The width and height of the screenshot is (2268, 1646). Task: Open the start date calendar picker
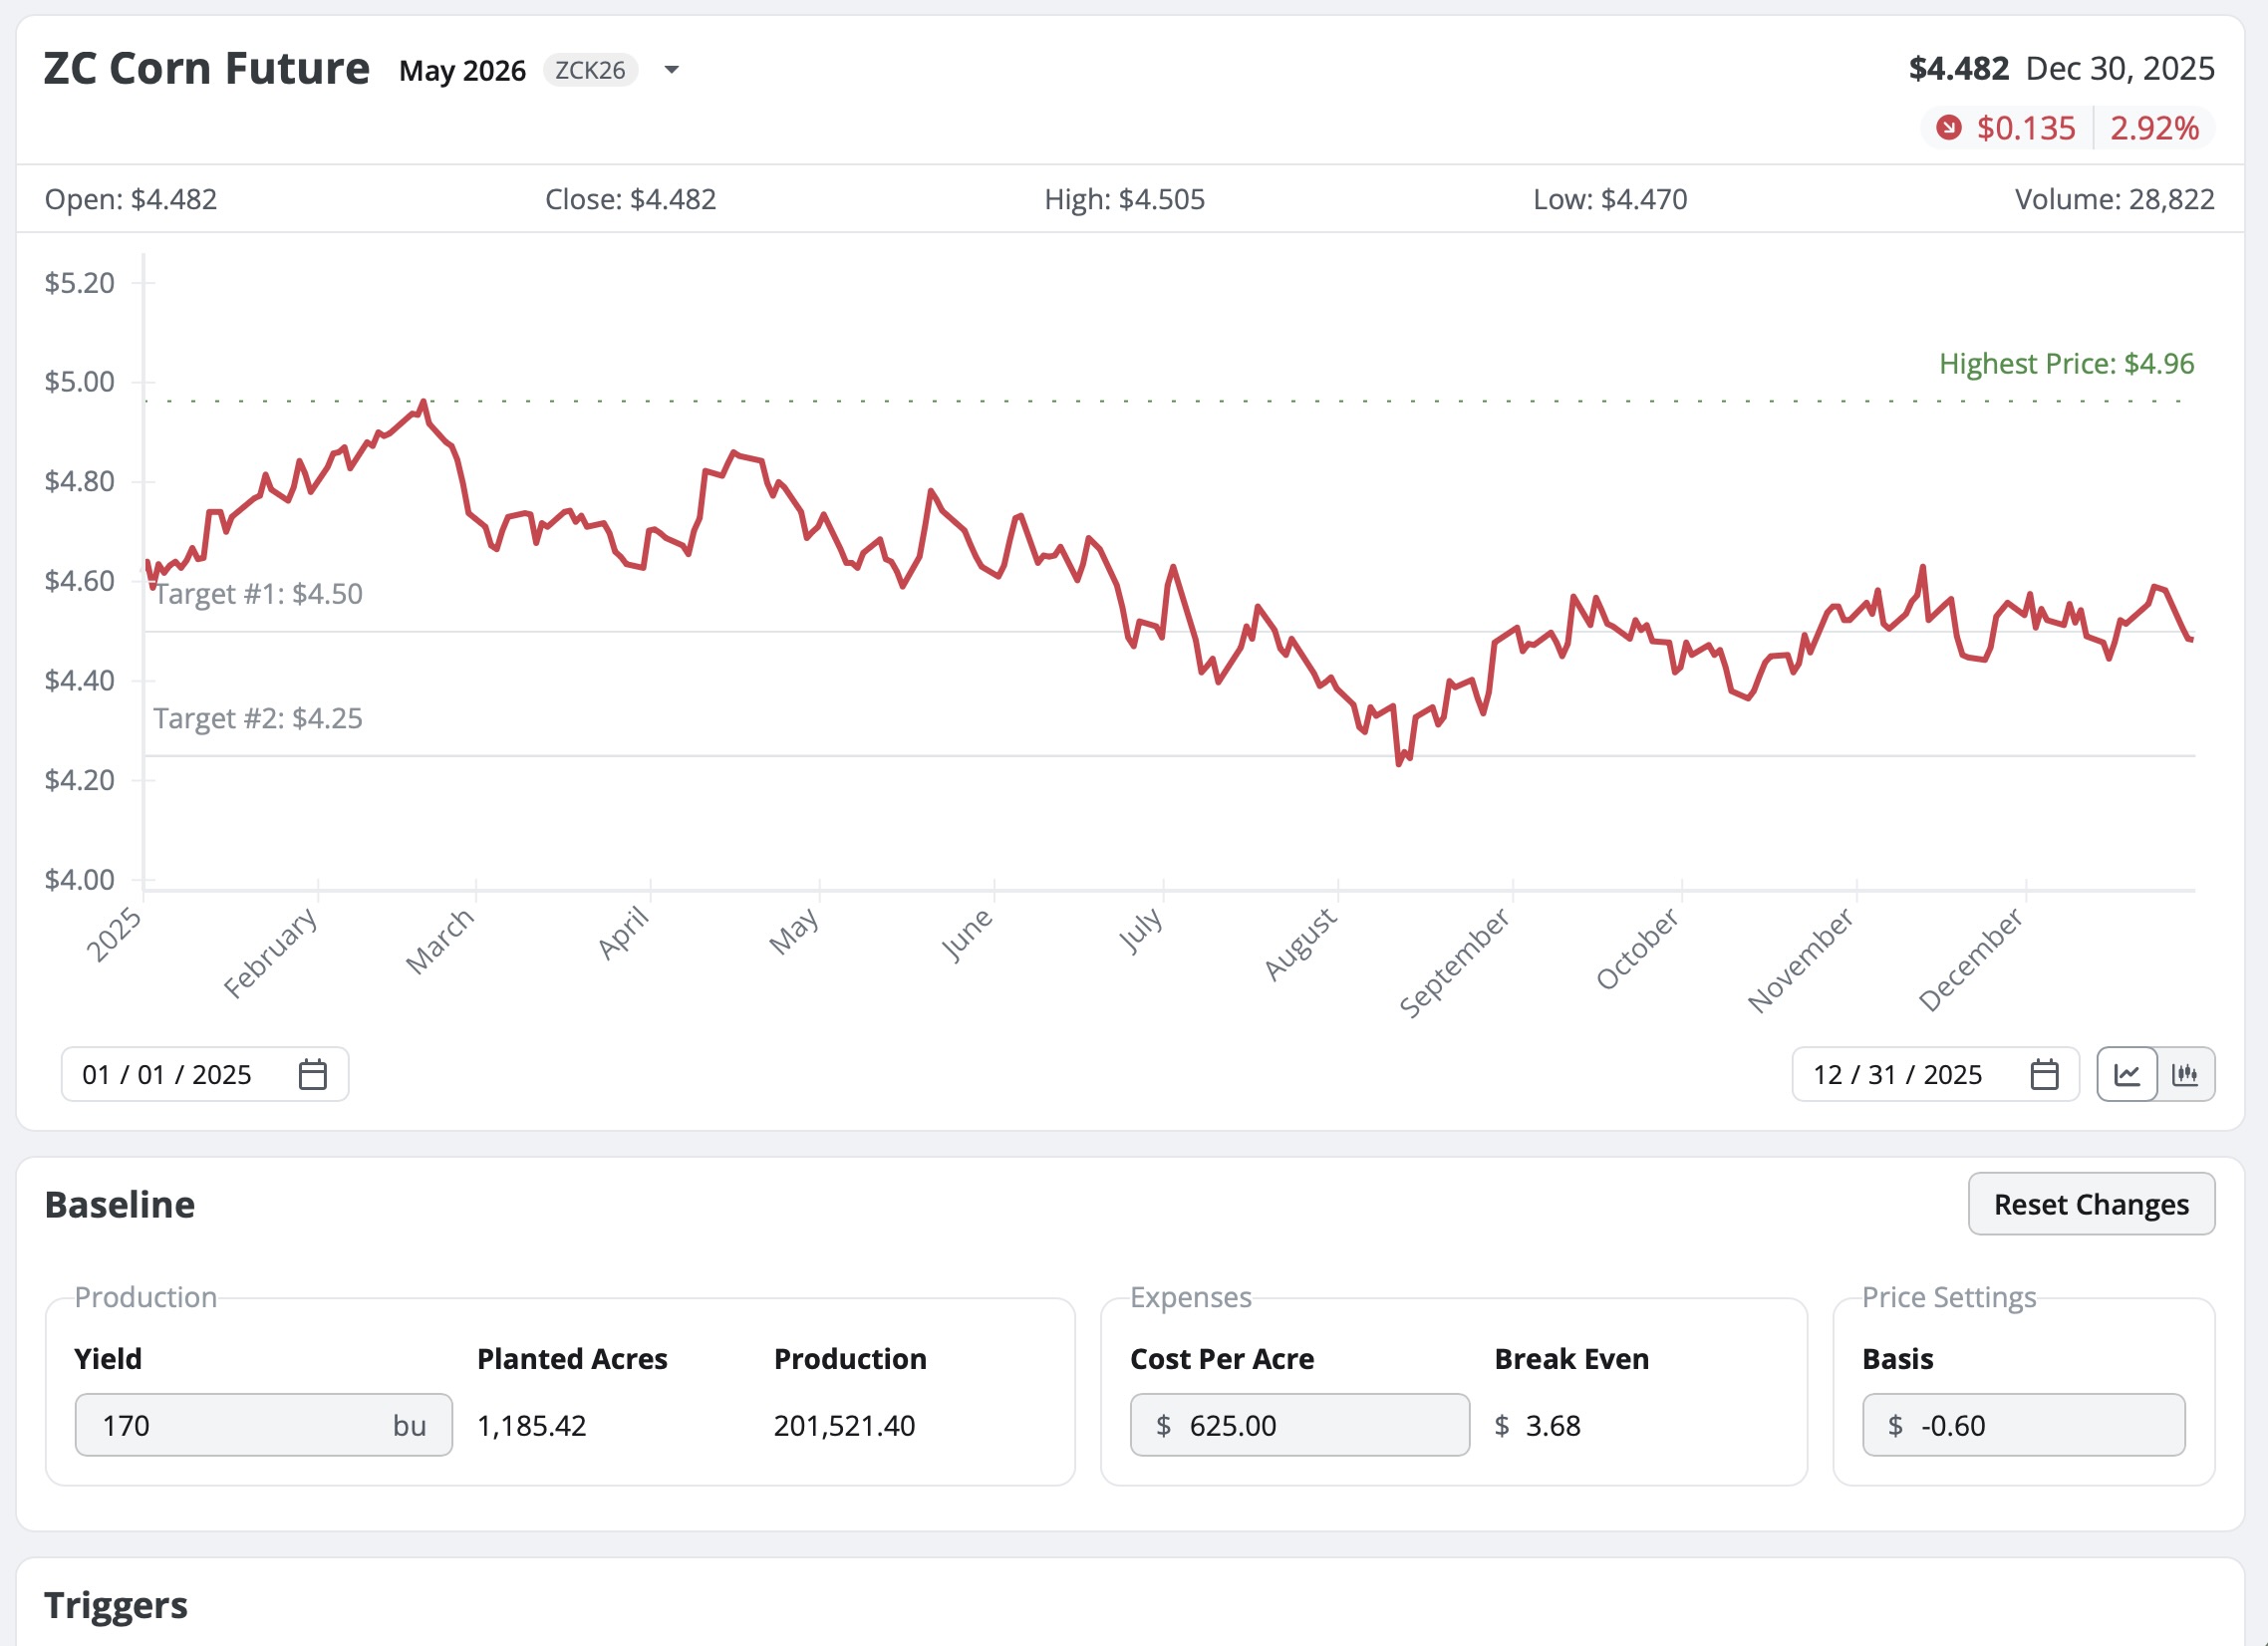[x=313, y=1074]
